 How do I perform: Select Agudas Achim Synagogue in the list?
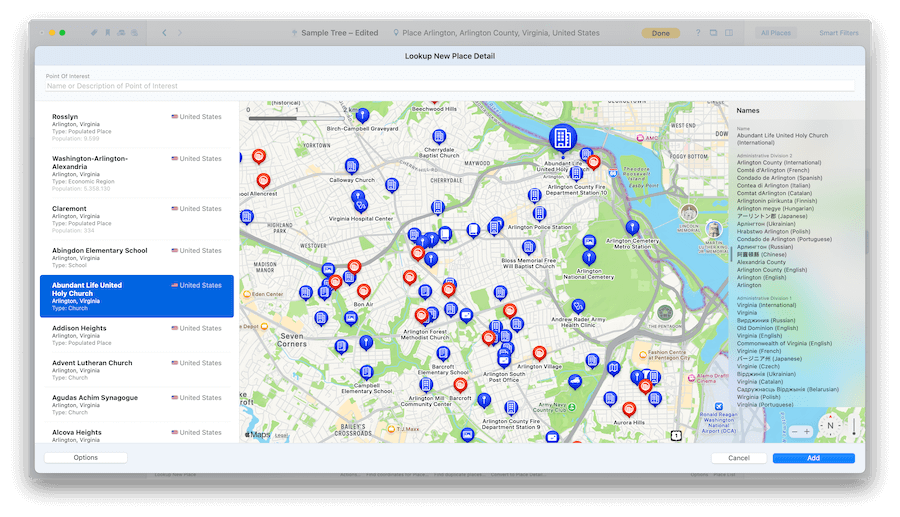point(137,405)
